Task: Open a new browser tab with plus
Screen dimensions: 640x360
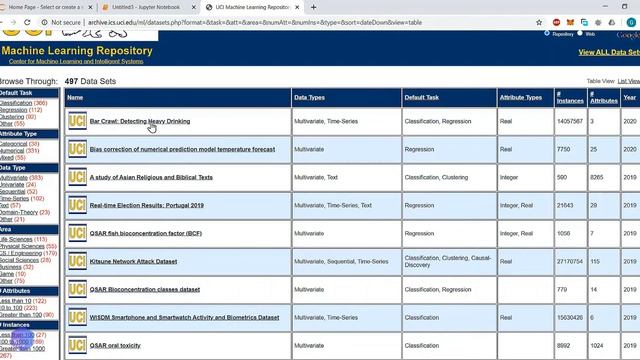Action: [313, 7]
